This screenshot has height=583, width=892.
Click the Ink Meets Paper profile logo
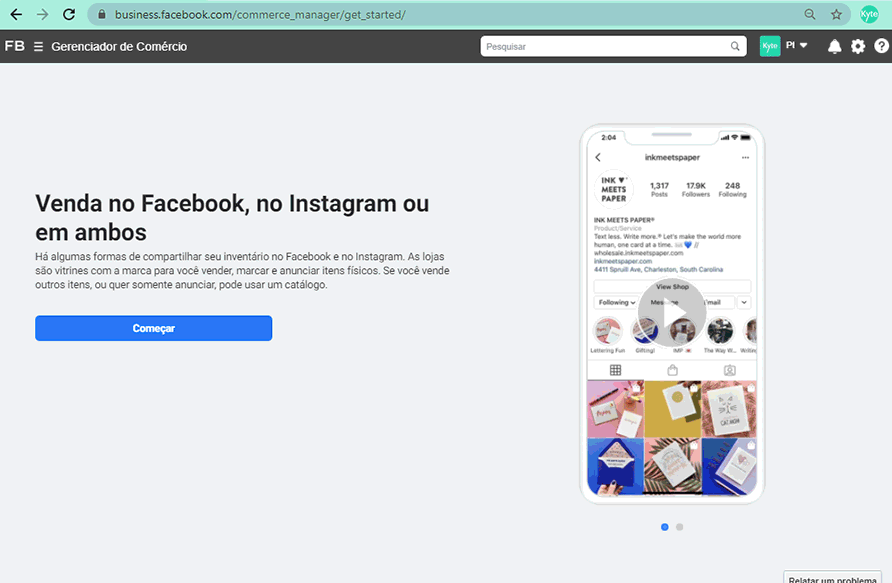pyautogui.click(x=614, y=189)
